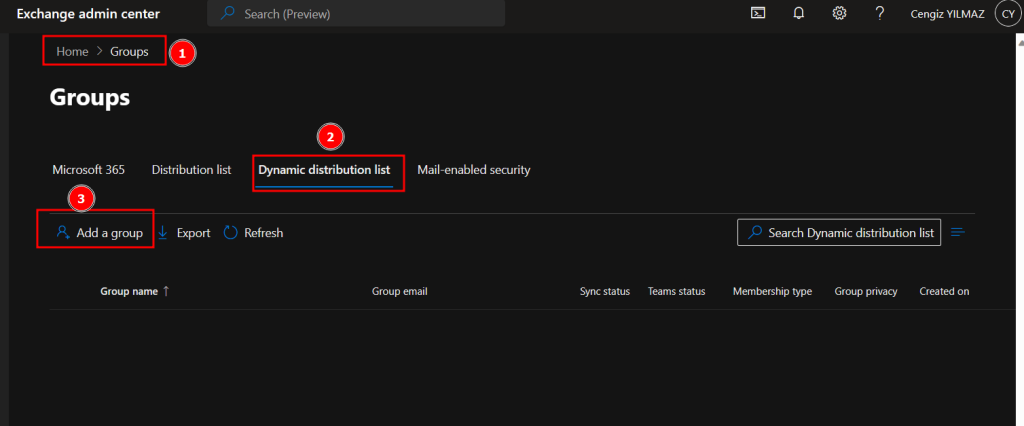
Task: Switch to the Distribution list tab
Action: pyautogui.click(x=191, y=170)
